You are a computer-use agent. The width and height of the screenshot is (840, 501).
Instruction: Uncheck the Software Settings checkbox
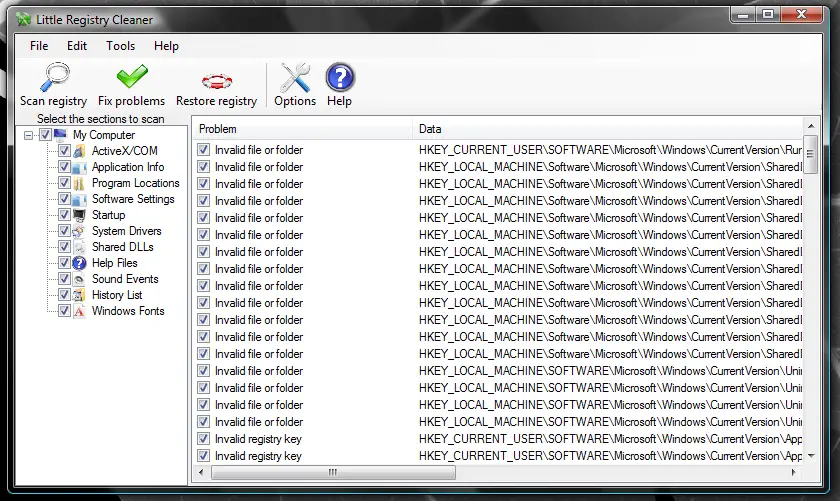[64, 199]
